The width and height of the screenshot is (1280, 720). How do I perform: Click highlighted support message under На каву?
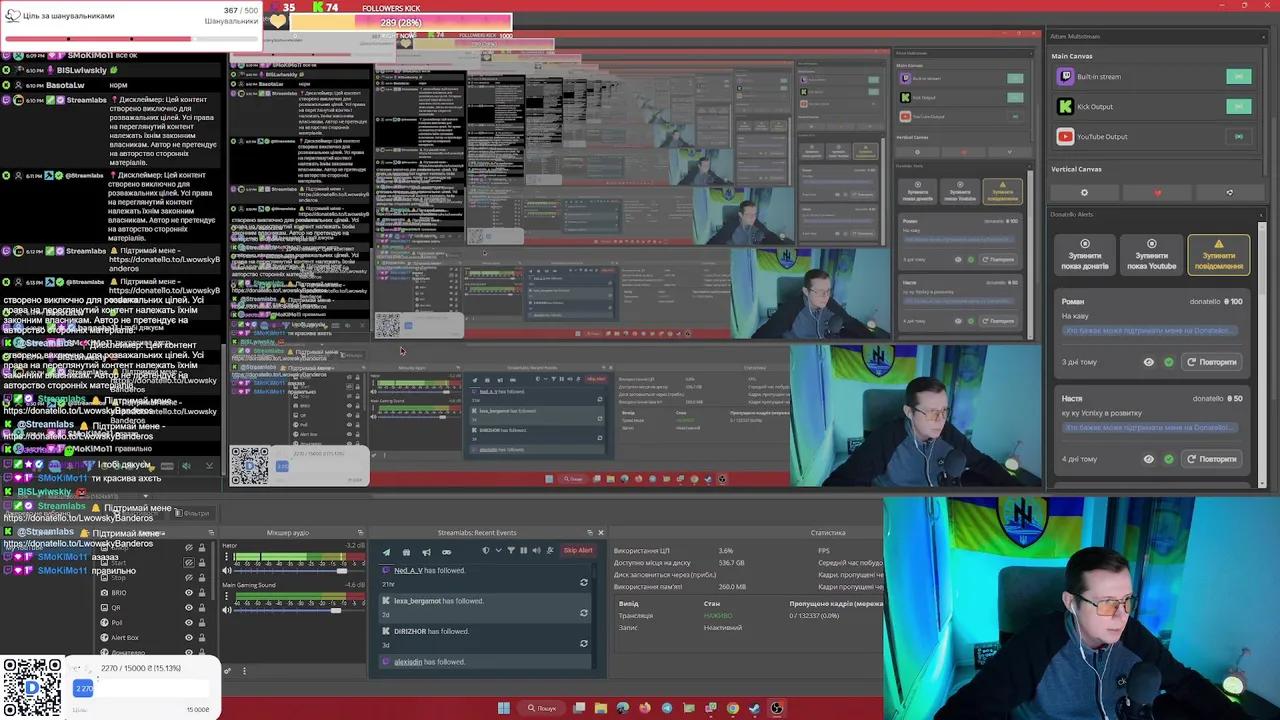1150,331
